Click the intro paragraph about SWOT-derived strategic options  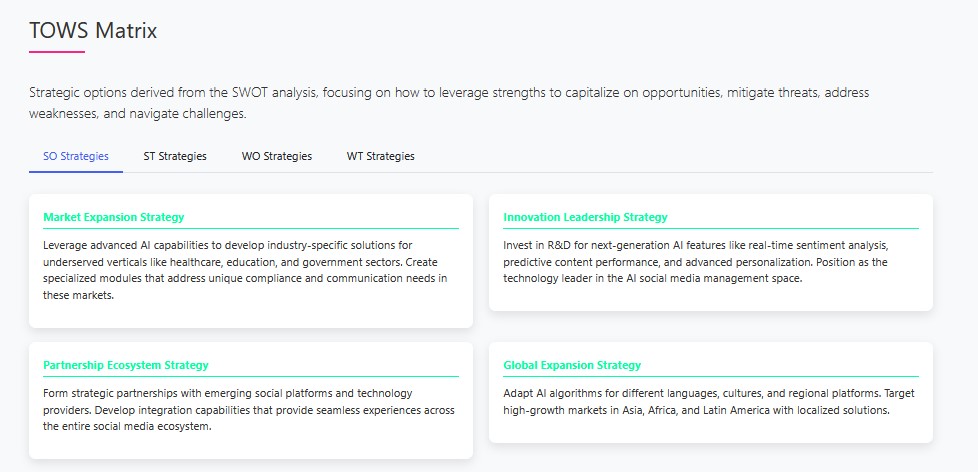point(449,103)
